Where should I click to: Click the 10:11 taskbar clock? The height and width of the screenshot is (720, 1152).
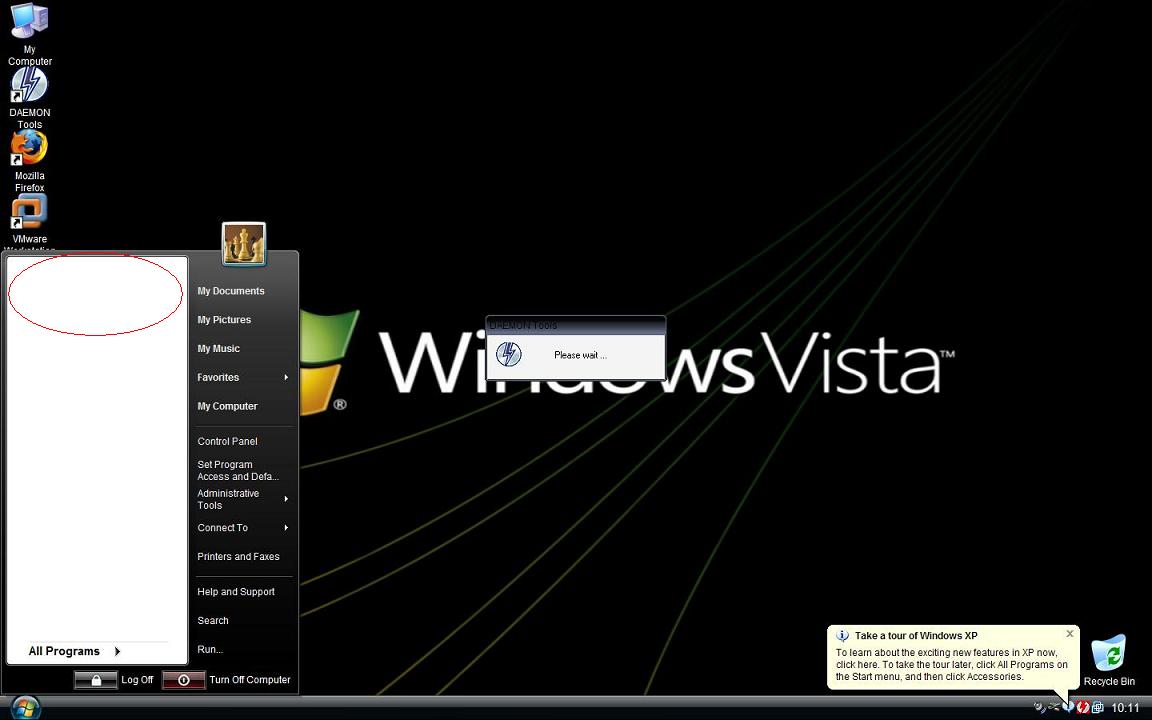pyautogui.click(x=1125, y=708)
